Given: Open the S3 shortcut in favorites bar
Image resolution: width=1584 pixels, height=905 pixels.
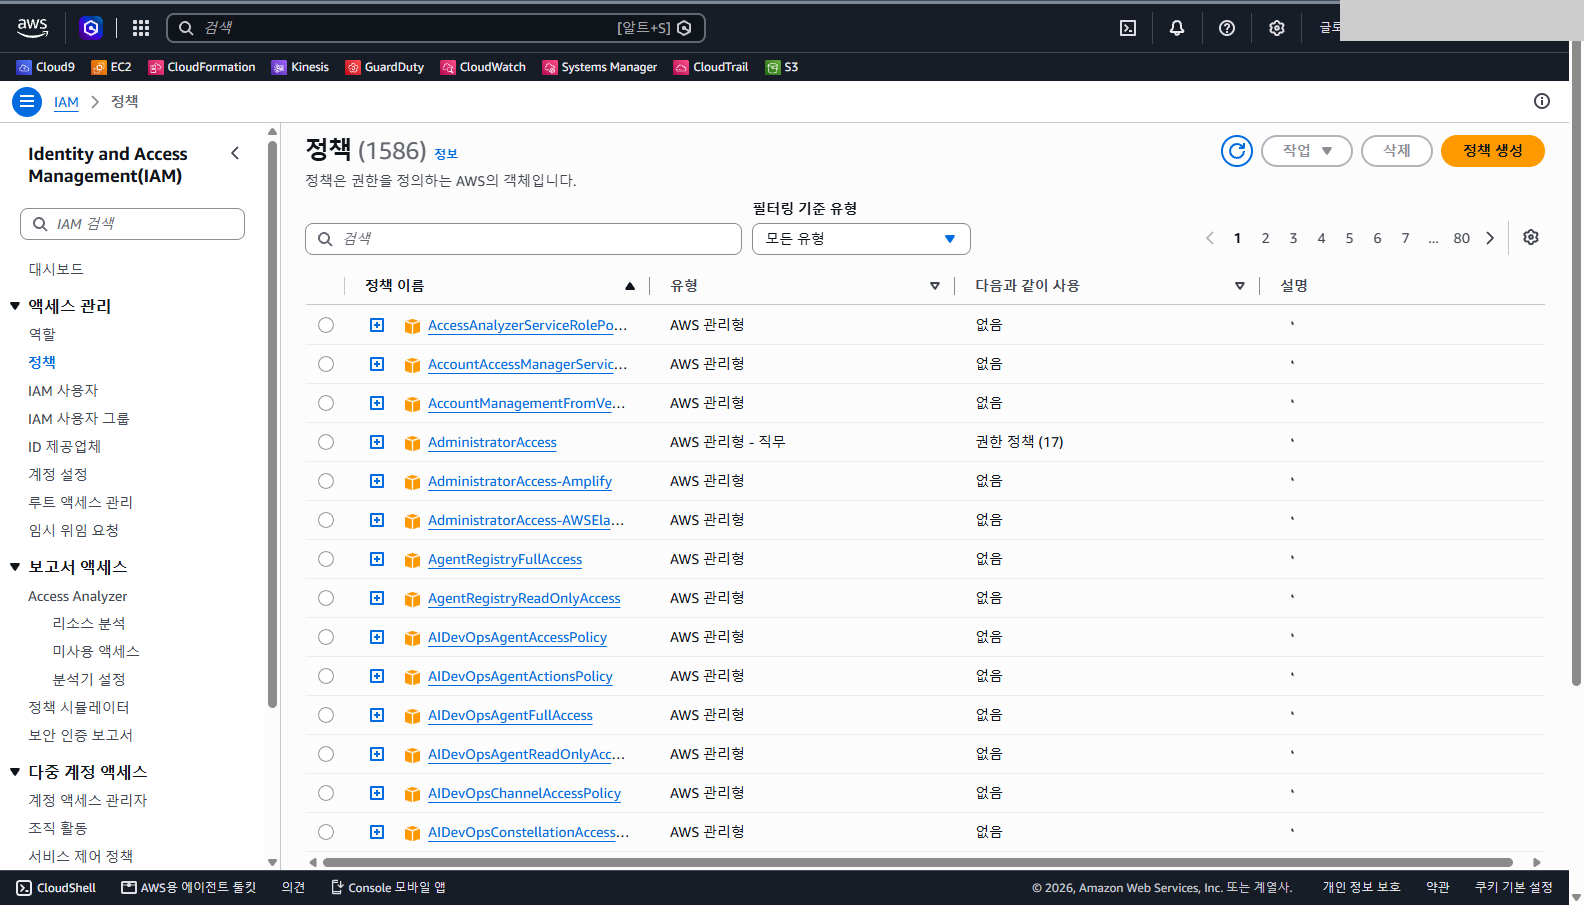Looking at the screenshot, I should coord(782,67).
